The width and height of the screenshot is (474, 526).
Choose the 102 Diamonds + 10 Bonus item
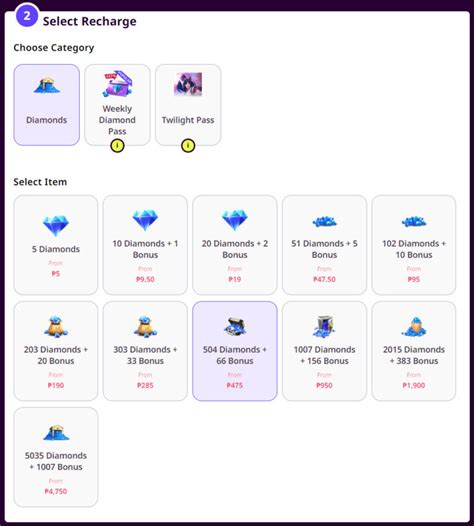pos(414,245)
